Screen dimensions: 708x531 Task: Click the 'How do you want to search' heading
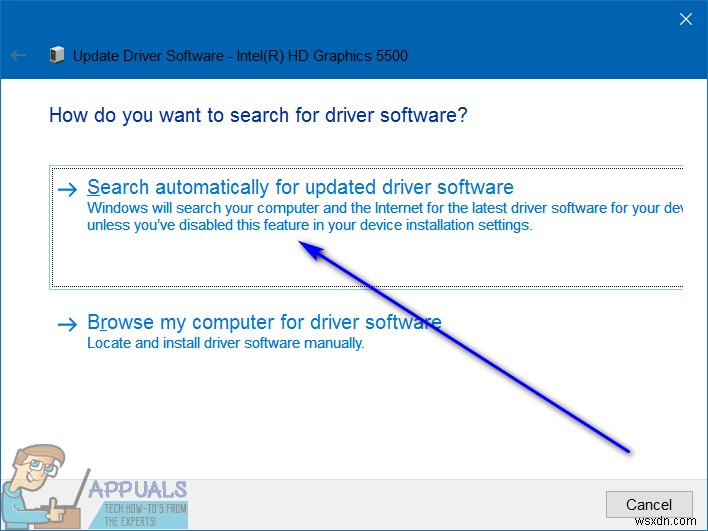[258, 115]
